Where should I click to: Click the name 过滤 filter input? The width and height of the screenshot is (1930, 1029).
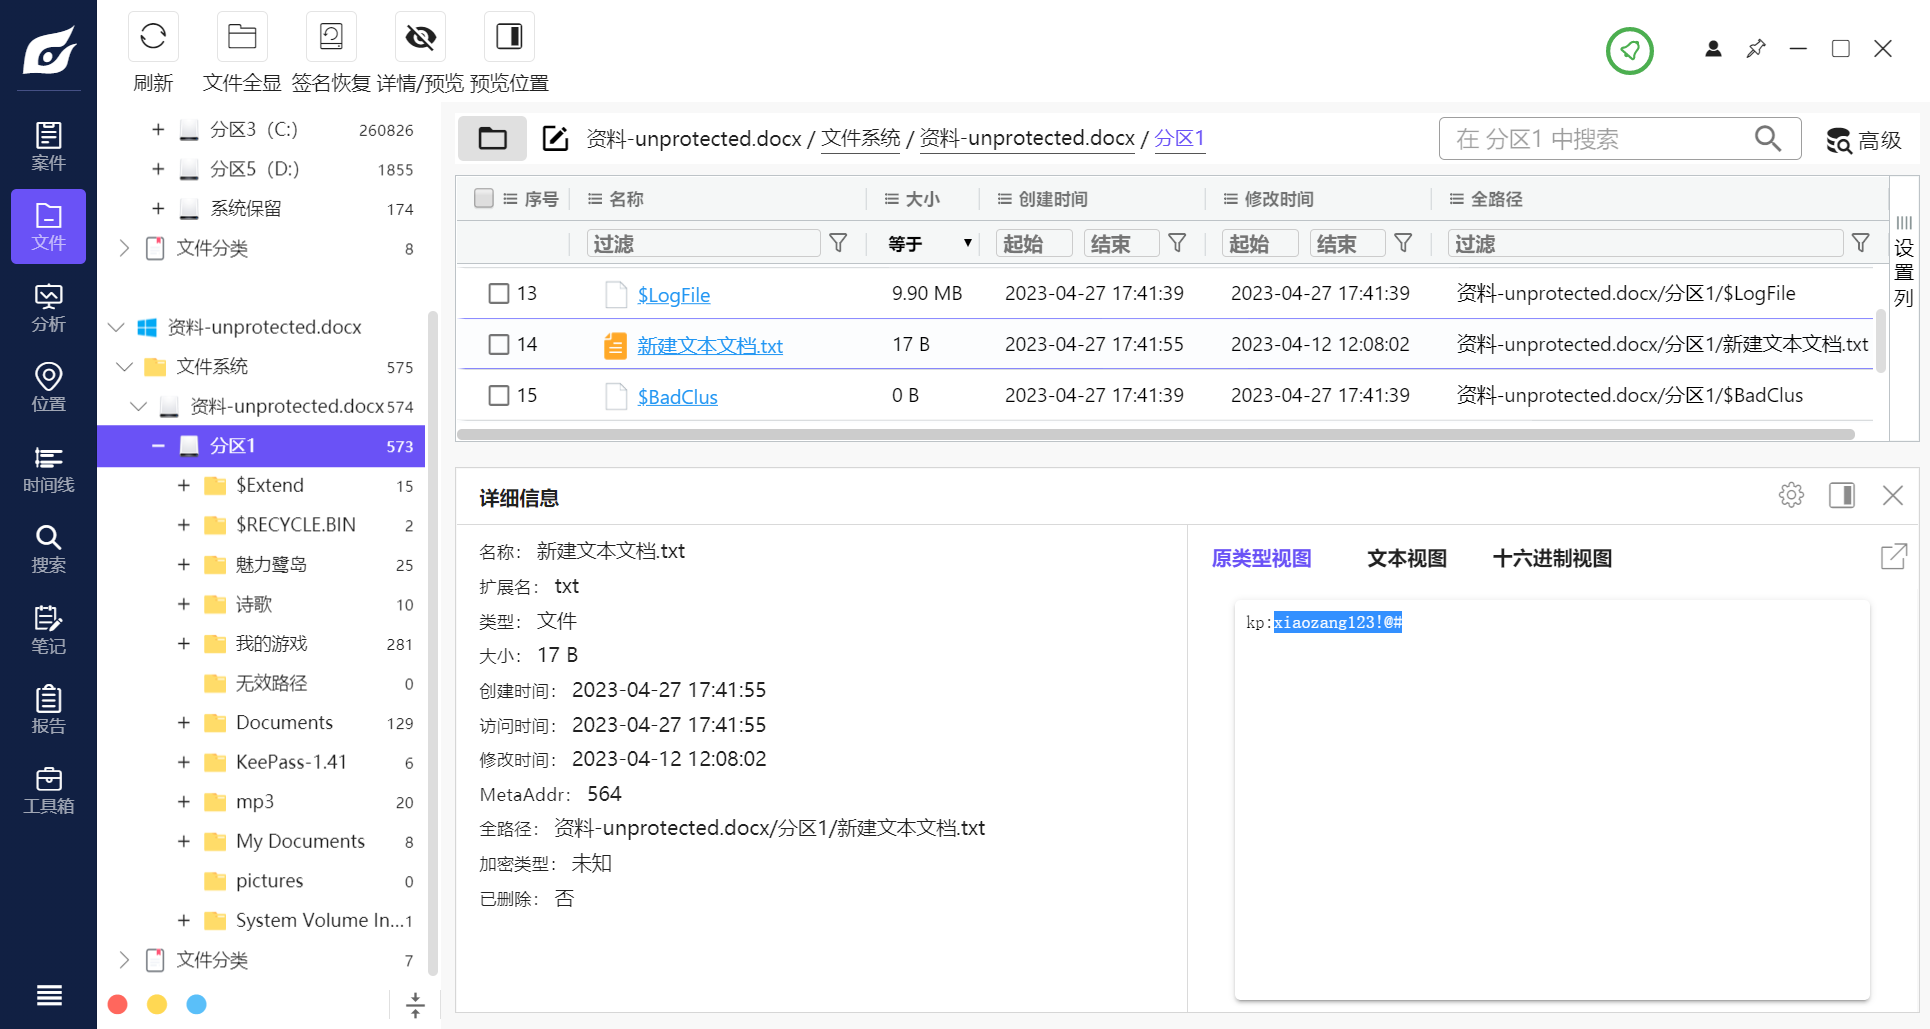coord(703,243)
